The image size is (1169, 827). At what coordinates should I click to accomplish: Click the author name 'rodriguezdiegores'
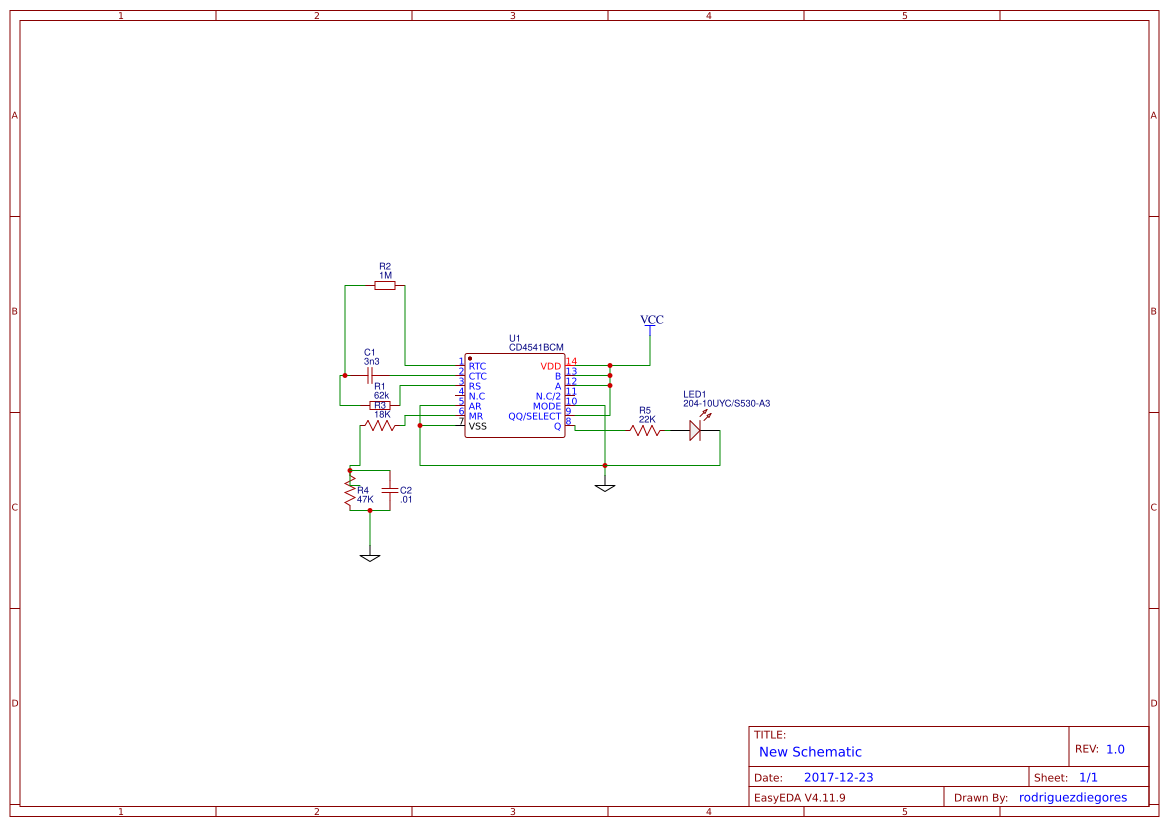tap(1073, 797)
